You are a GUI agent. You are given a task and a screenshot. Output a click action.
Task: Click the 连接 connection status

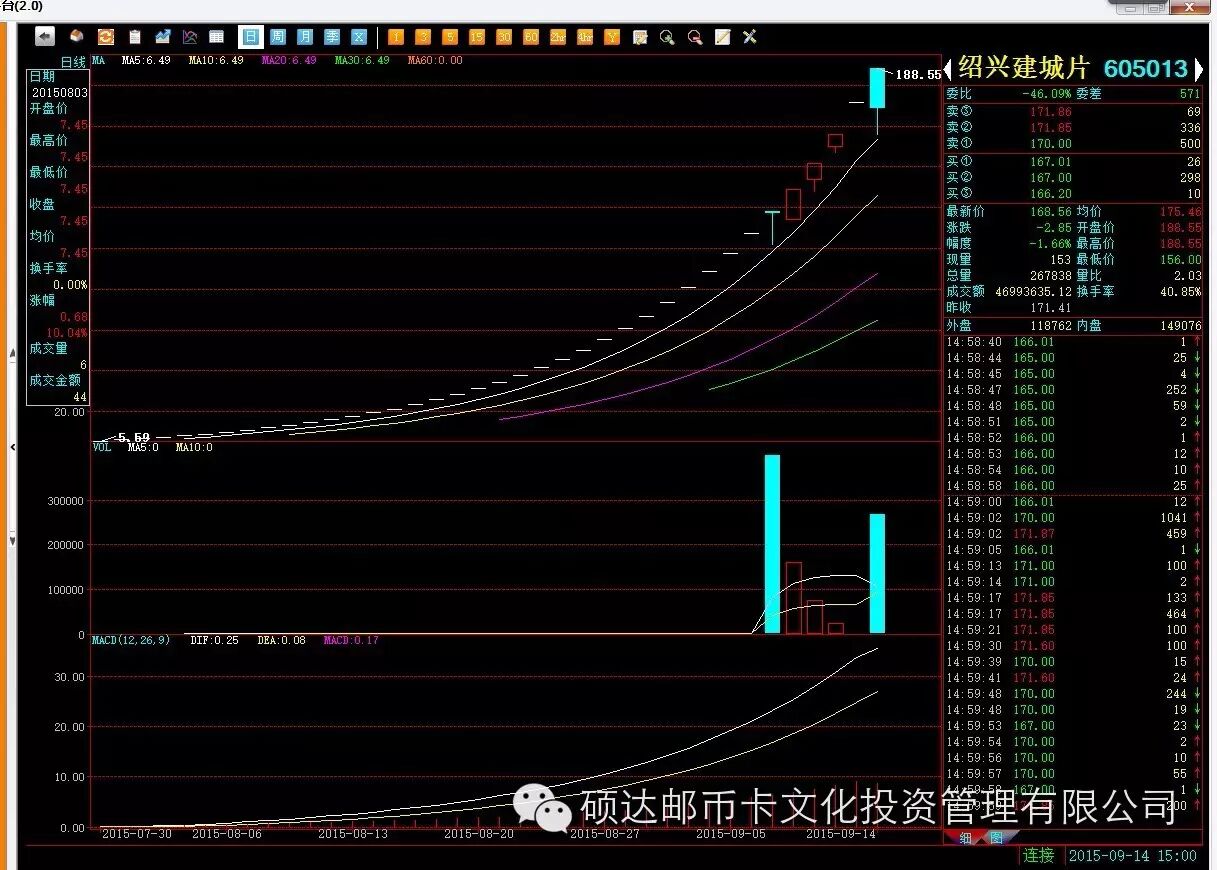pos(1039,856)
